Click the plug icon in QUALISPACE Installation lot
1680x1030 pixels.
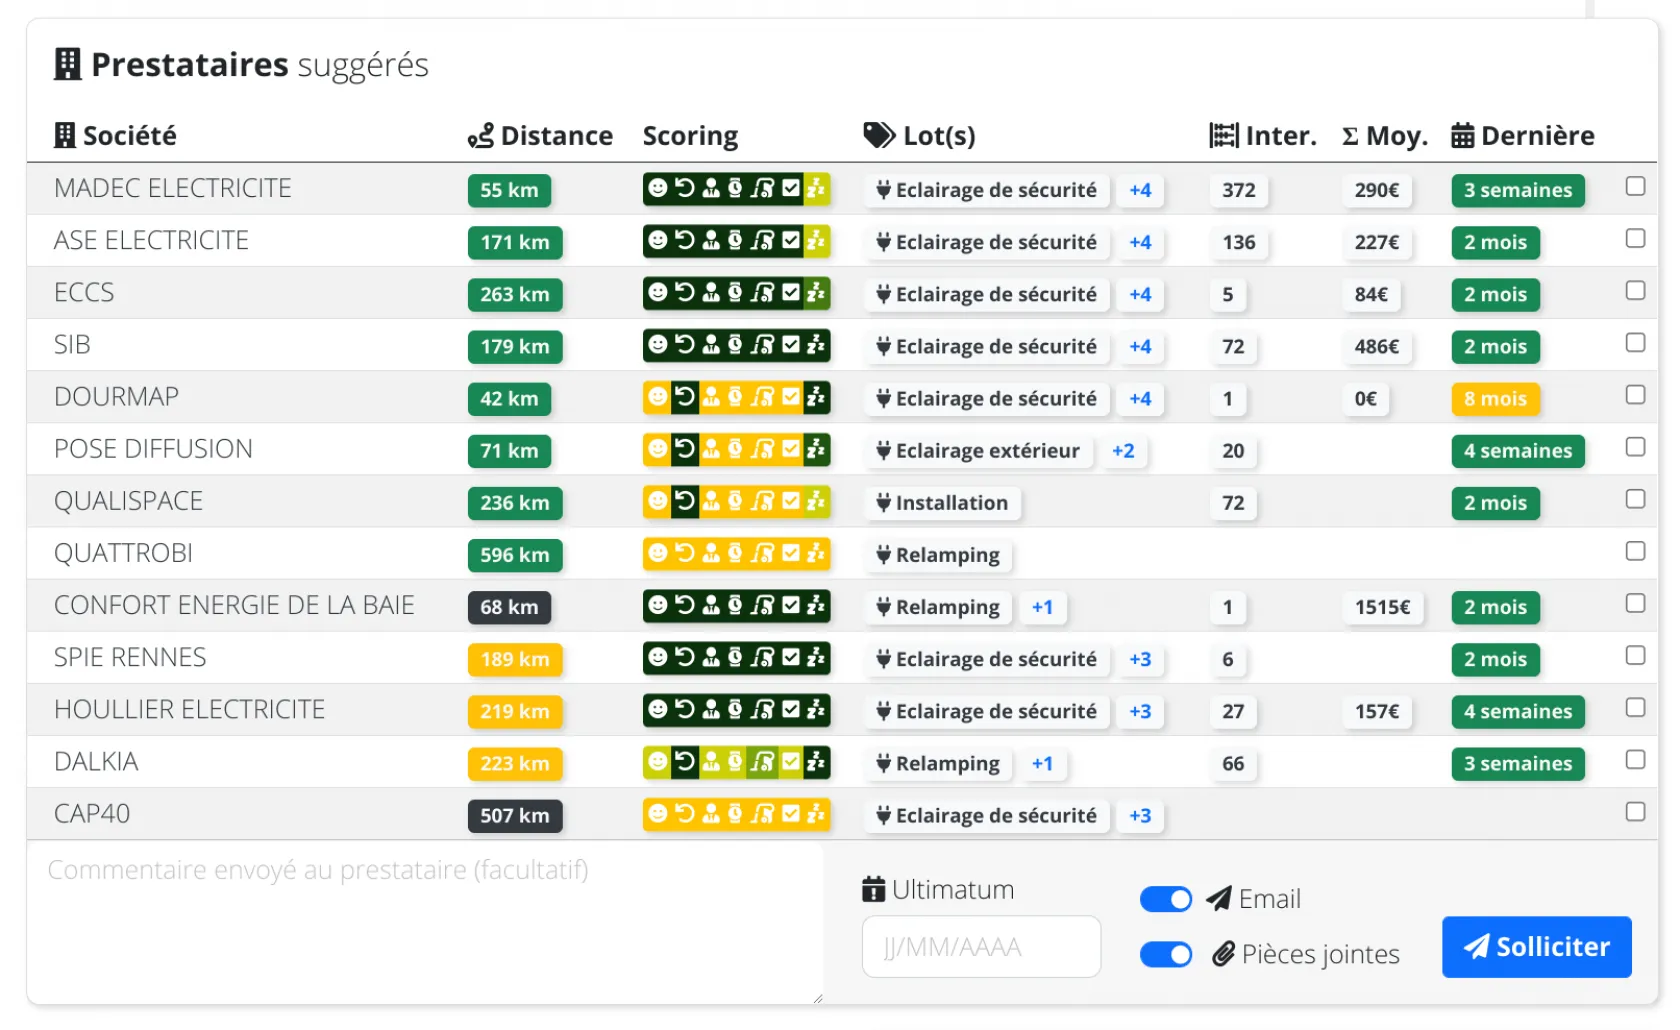pyautogui.click(x=883, y=503)
